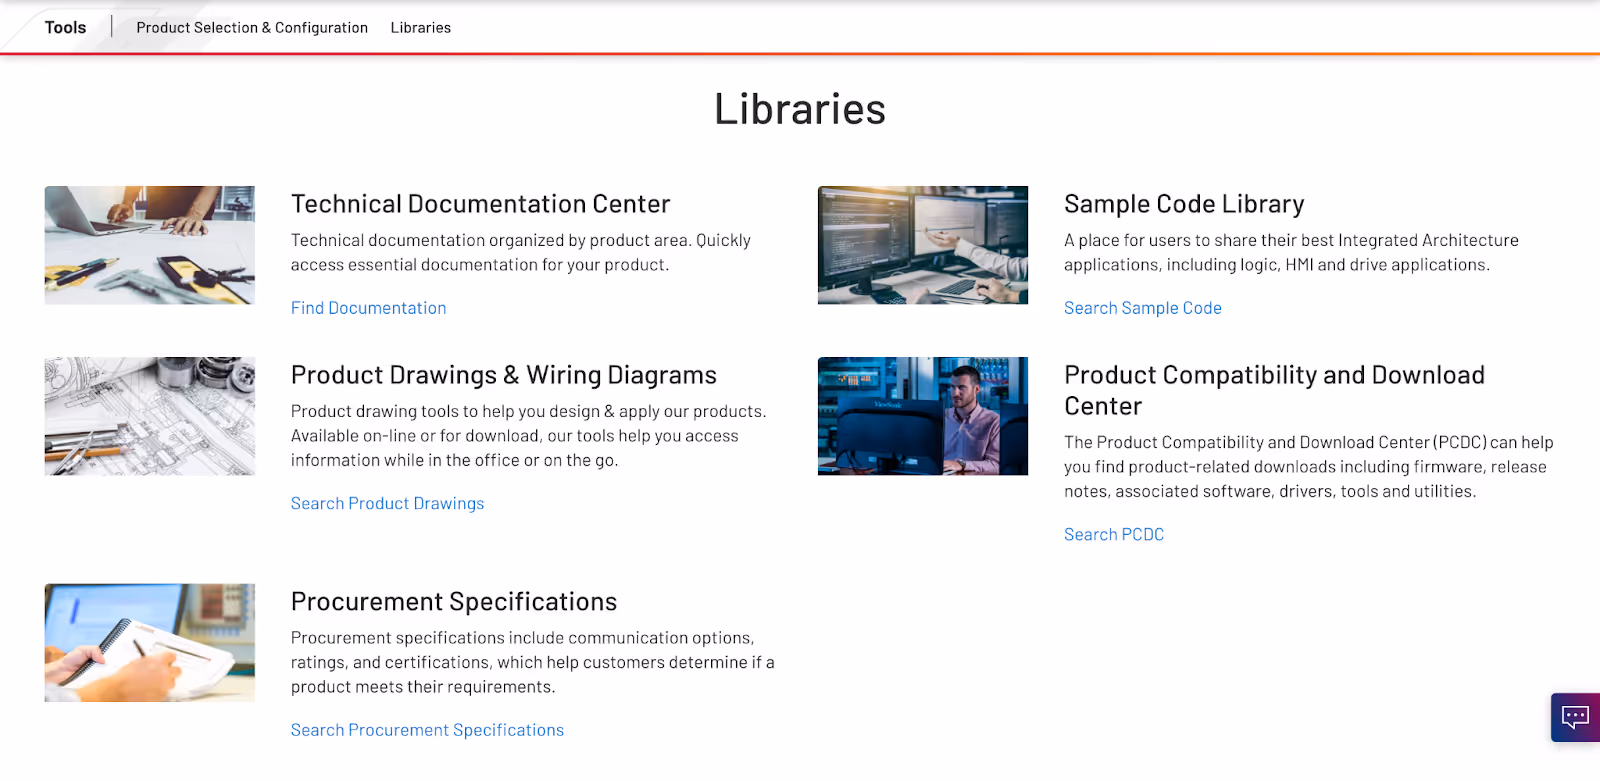
Task: Click the 'Procurement specifications include communication options' text
Action: click(533, 662)
